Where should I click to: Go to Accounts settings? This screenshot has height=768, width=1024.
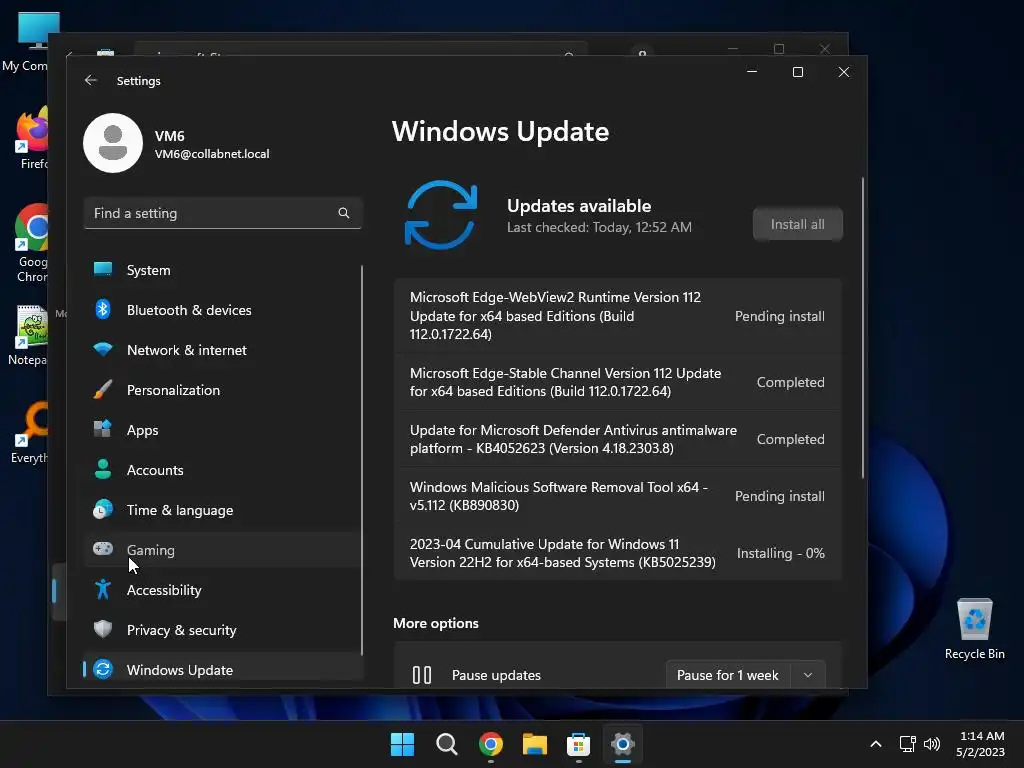click(x=222, y=470)
